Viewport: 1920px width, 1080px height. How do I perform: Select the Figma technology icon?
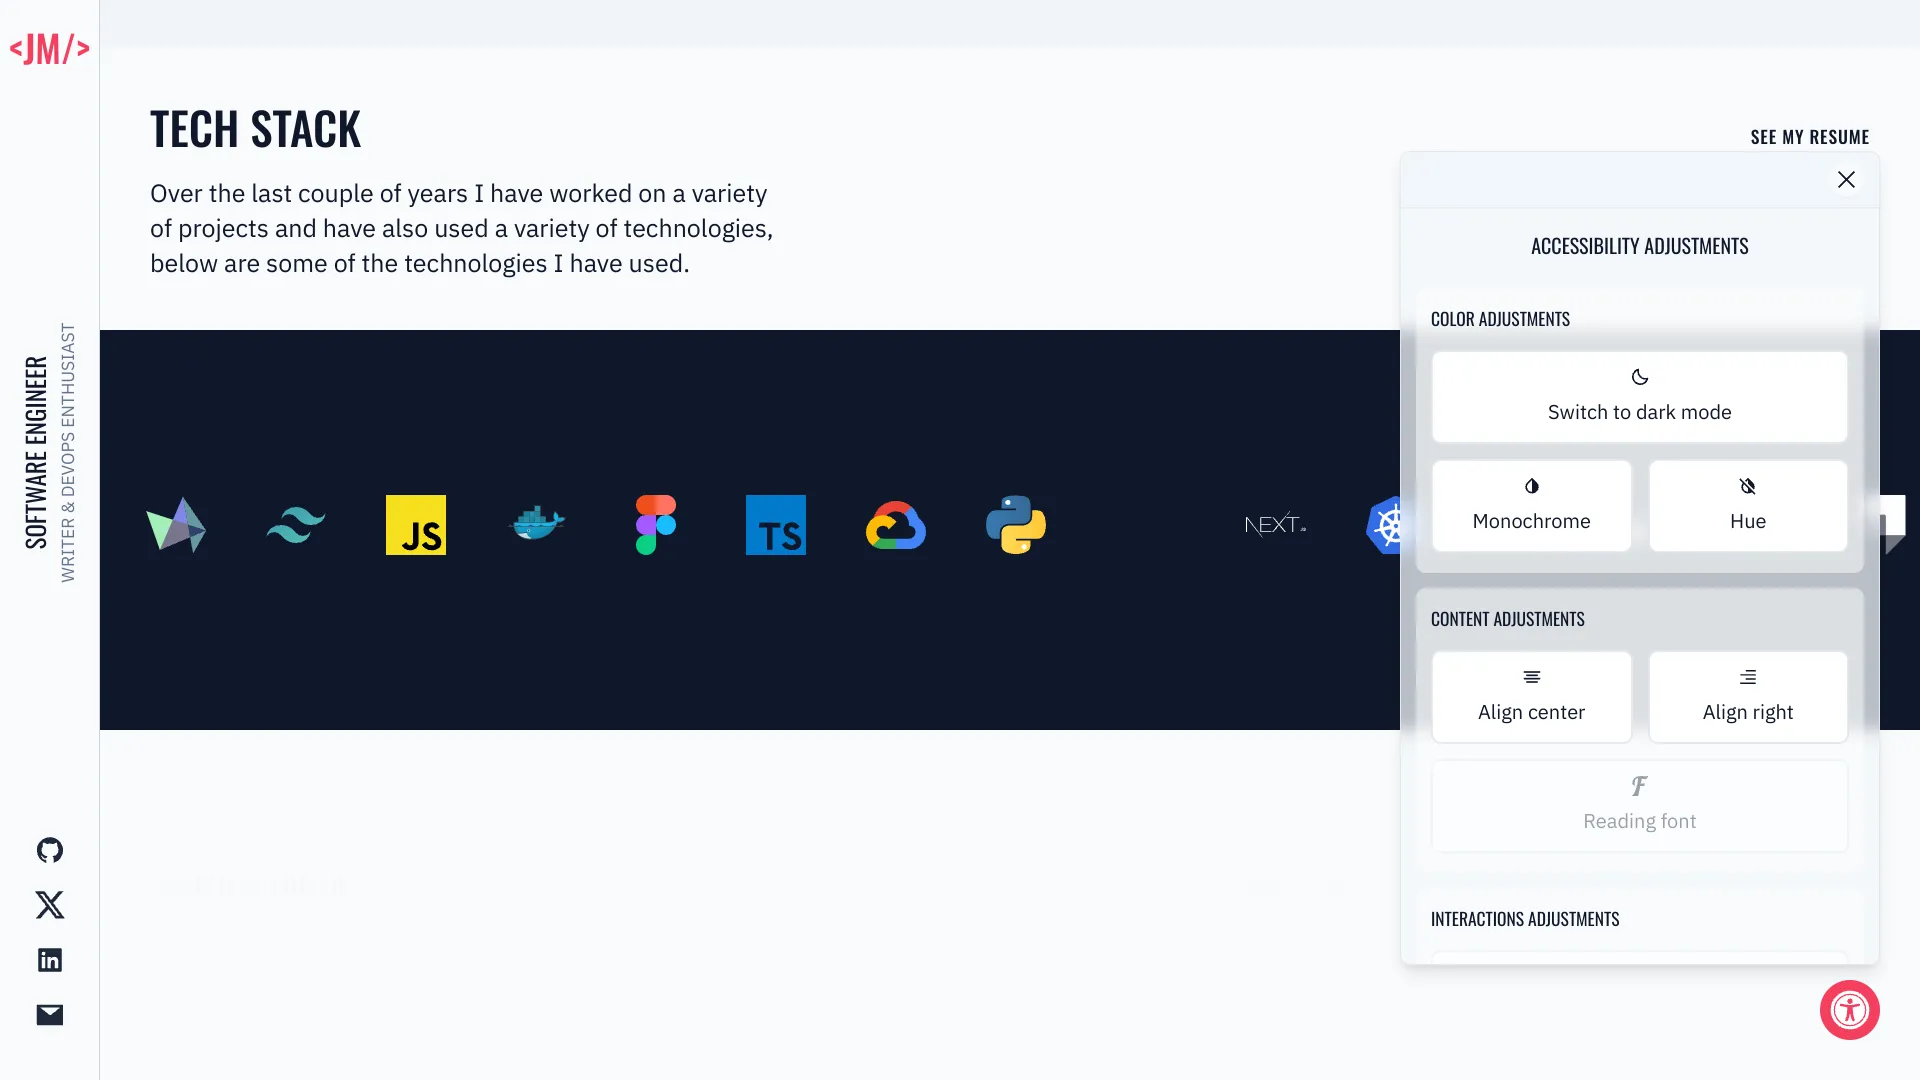[655, 525]
